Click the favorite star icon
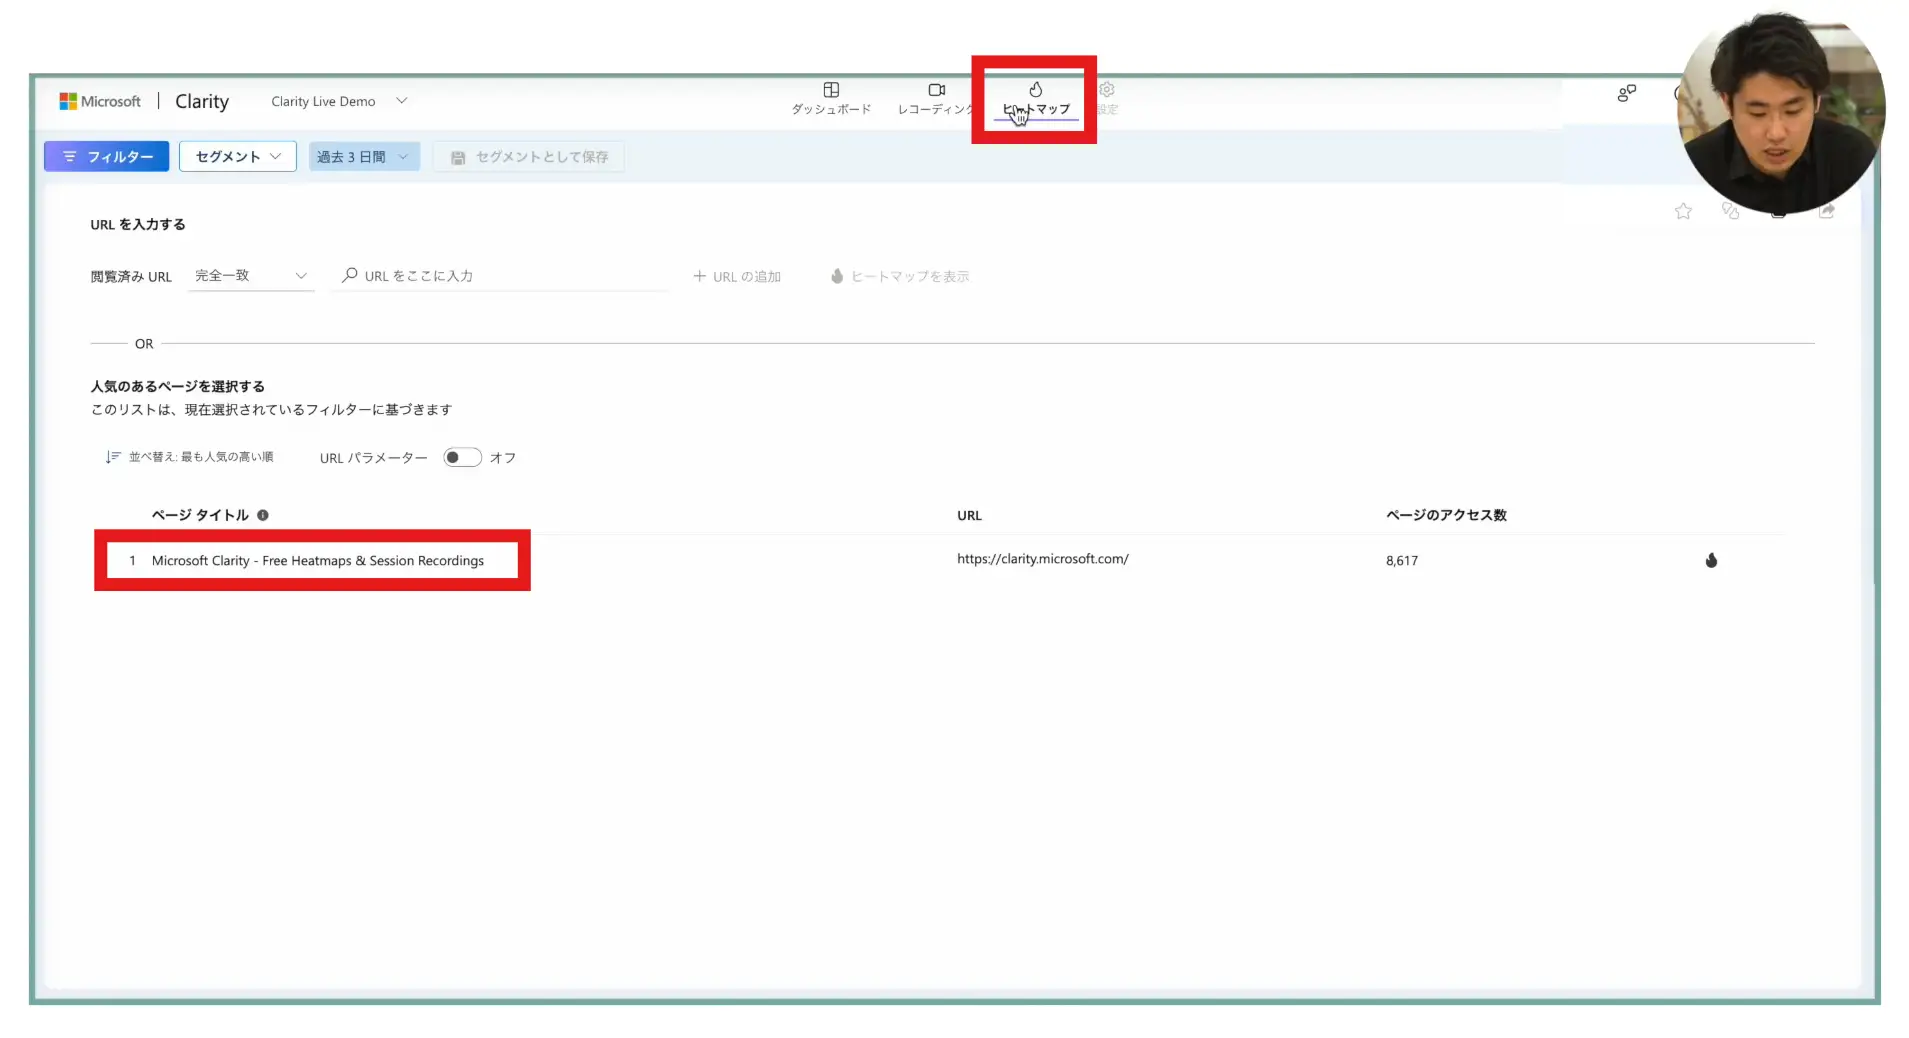 1683,211
